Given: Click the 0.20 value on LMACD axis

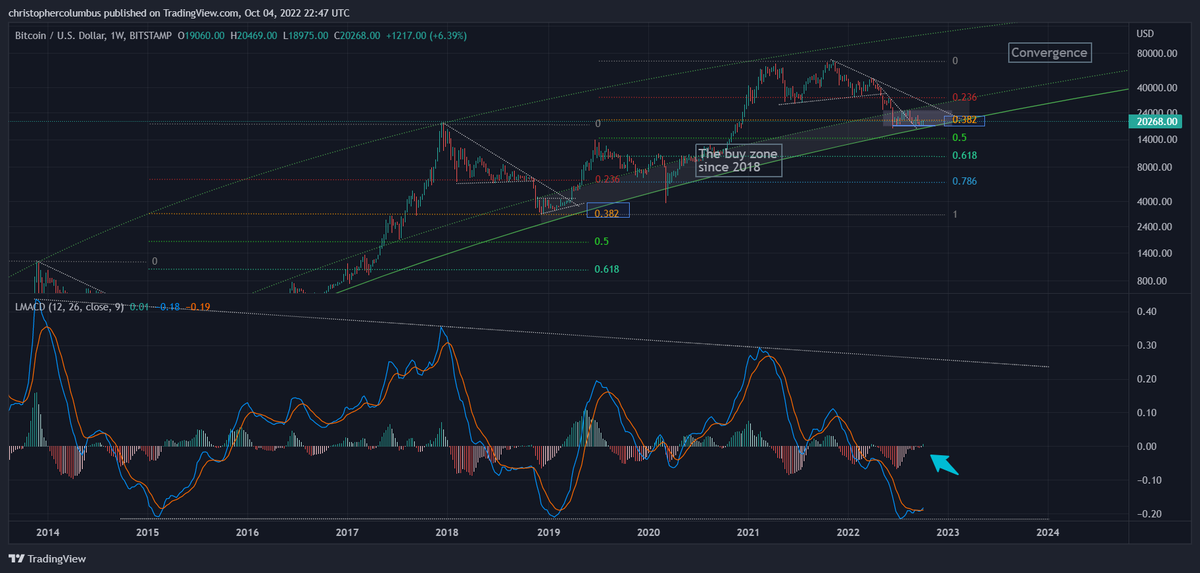Looking at the screenshot, I should (x=1148, y=379).
